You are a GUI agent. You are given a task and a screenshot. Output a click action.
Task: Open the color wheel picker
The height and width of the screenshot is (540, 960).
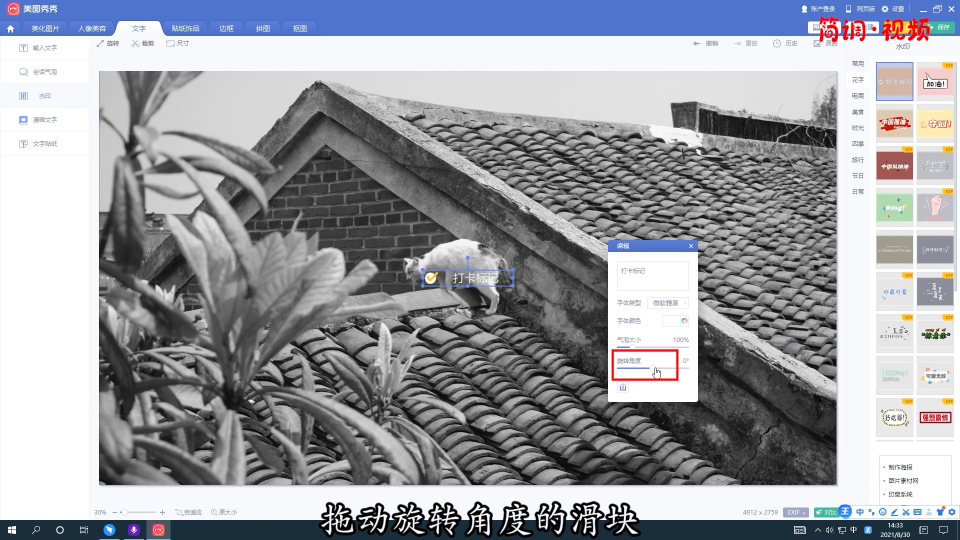click(x=685, y=321)
